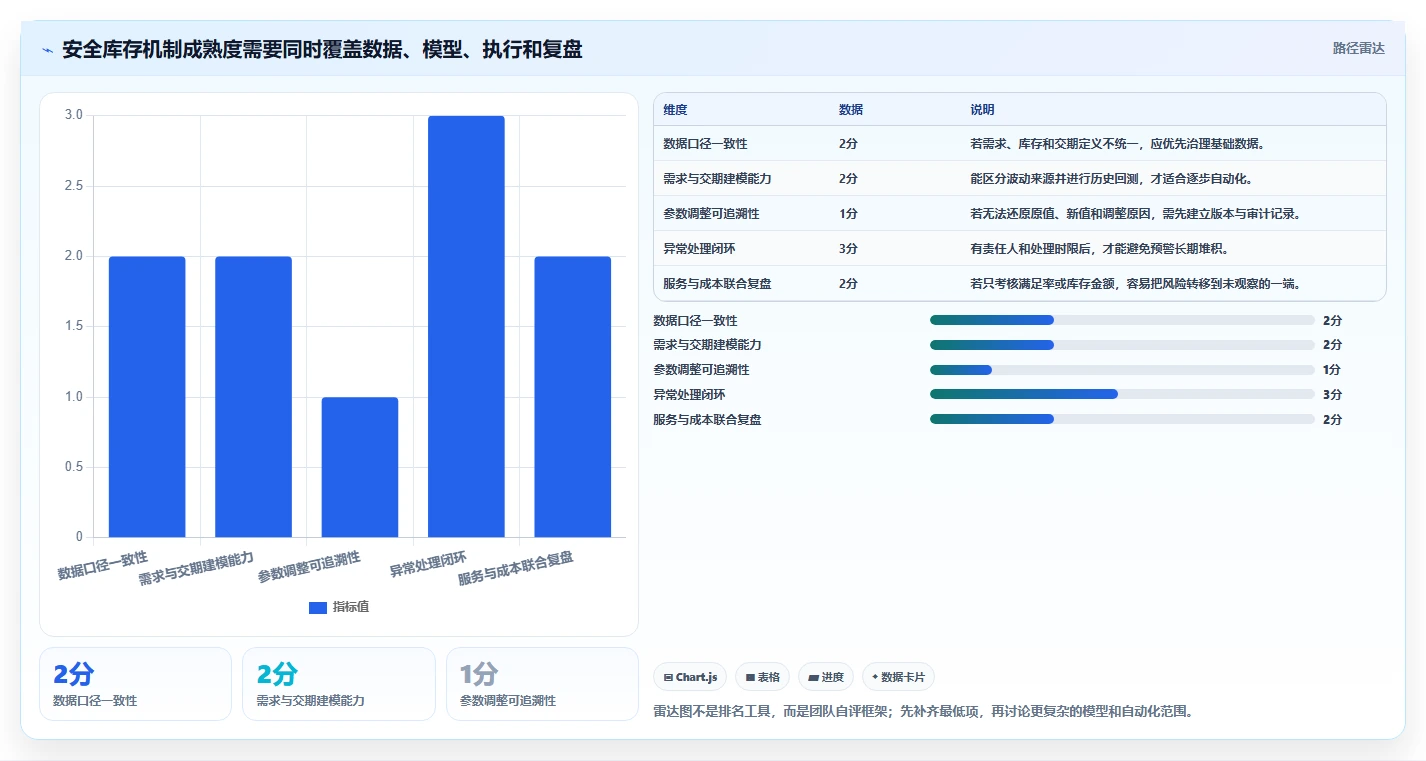
Task: Select table row 需求与交期建模能力
Action: [x=1020, y=179]
